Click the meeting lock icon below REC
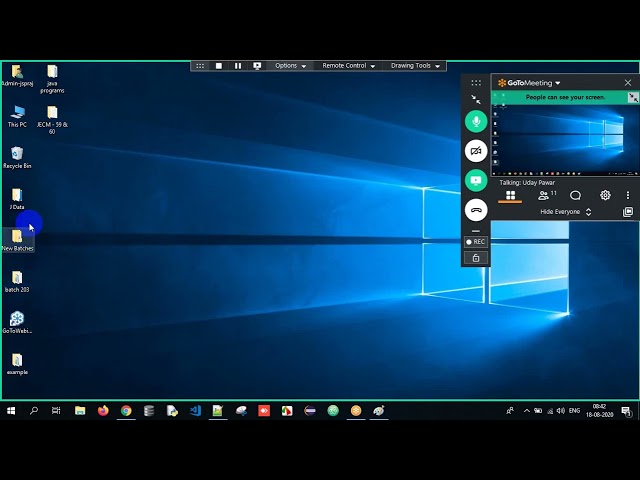The width and height of the screenshot is (640, 480). click(476, 258)
